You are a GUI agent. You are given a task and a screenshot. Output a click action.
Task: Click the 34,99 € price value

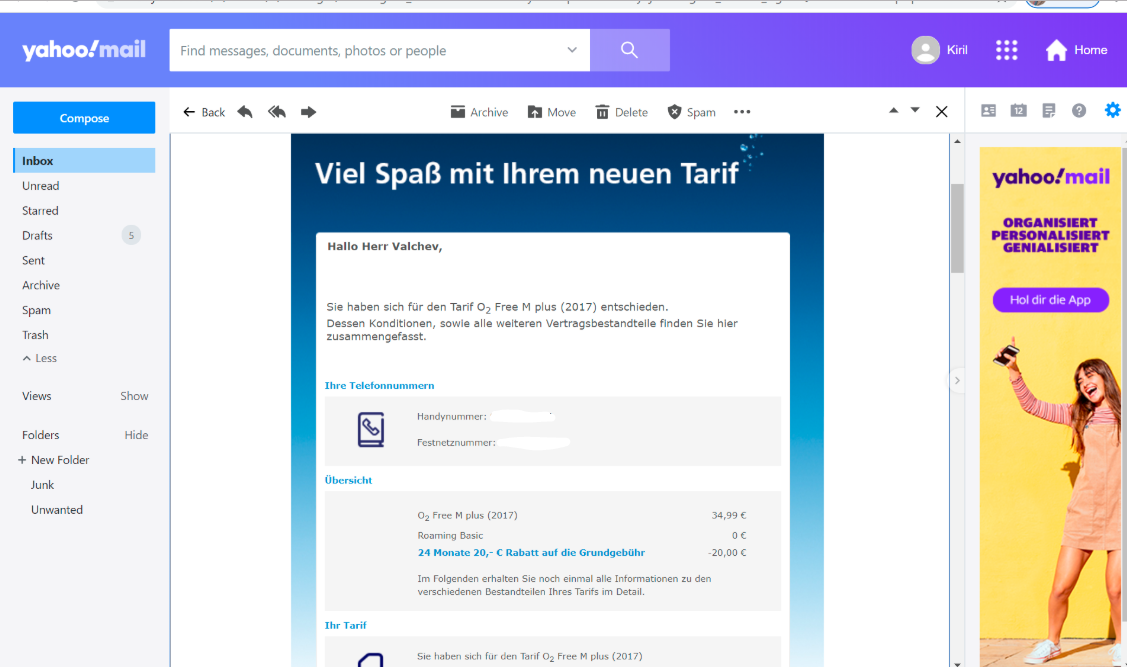729,515
